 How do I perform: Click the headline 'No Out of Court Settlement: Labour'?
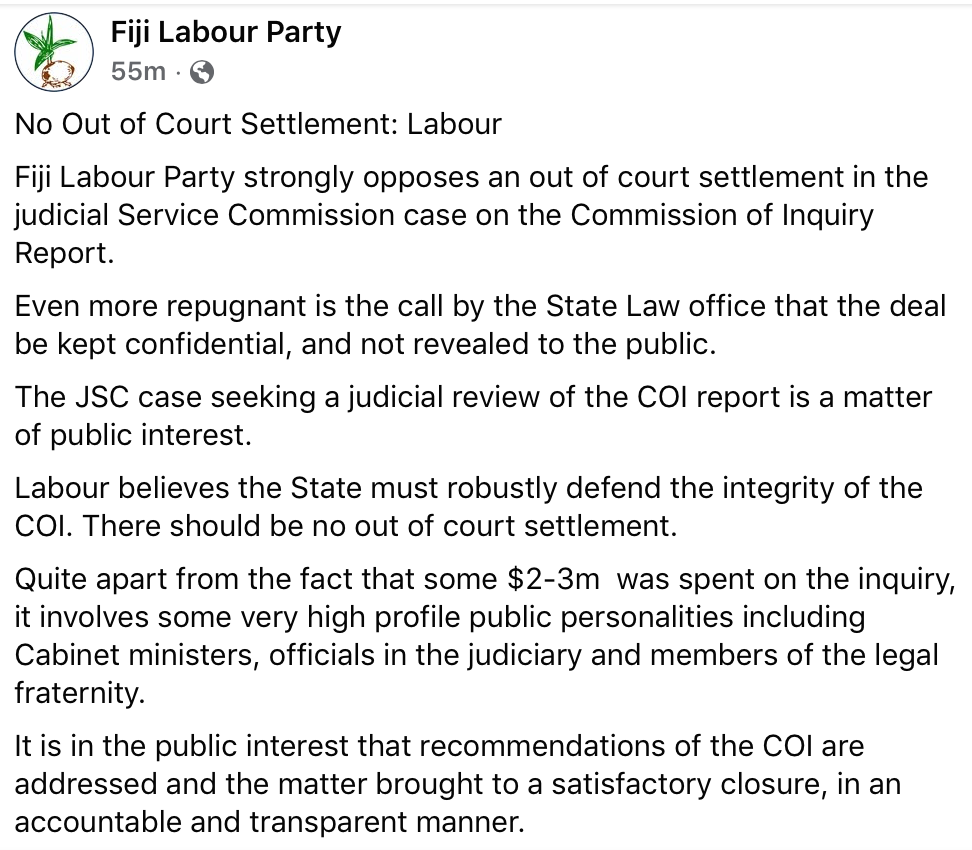pos(258,125)
